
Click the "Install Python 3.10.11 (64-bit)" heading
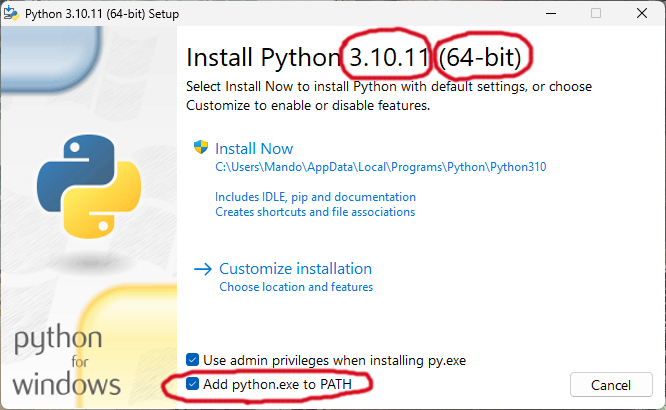(x=358, y=56)
